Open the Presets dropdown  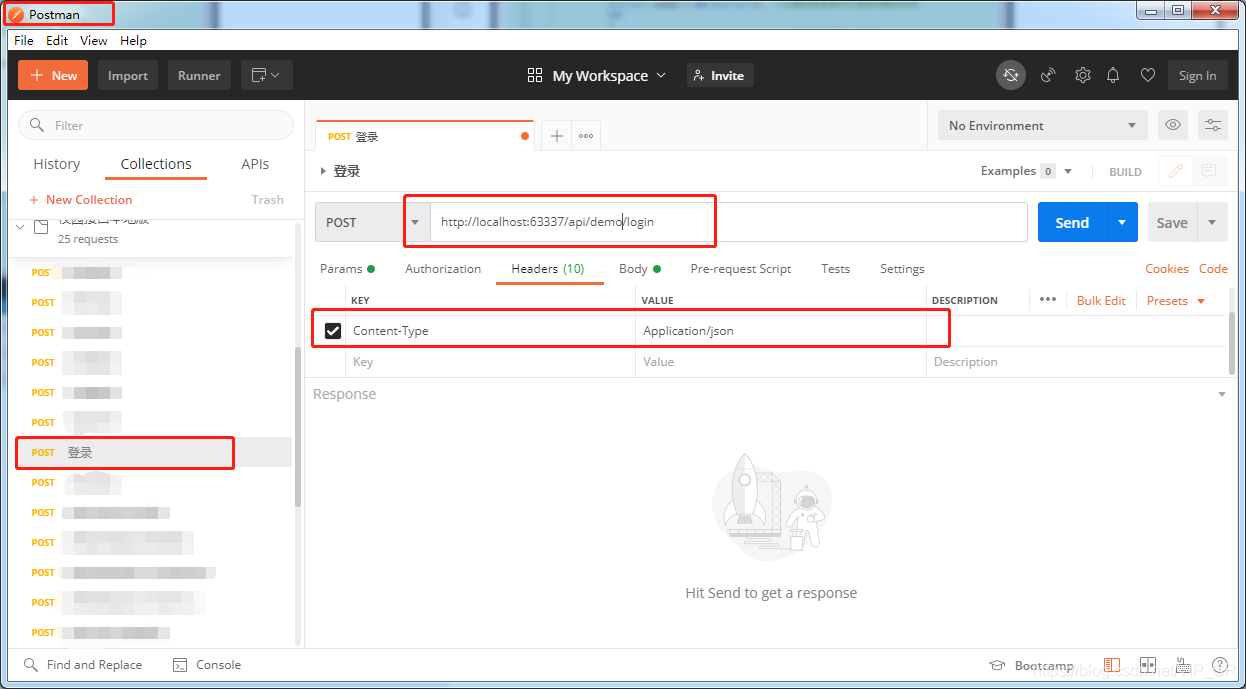1177,300
